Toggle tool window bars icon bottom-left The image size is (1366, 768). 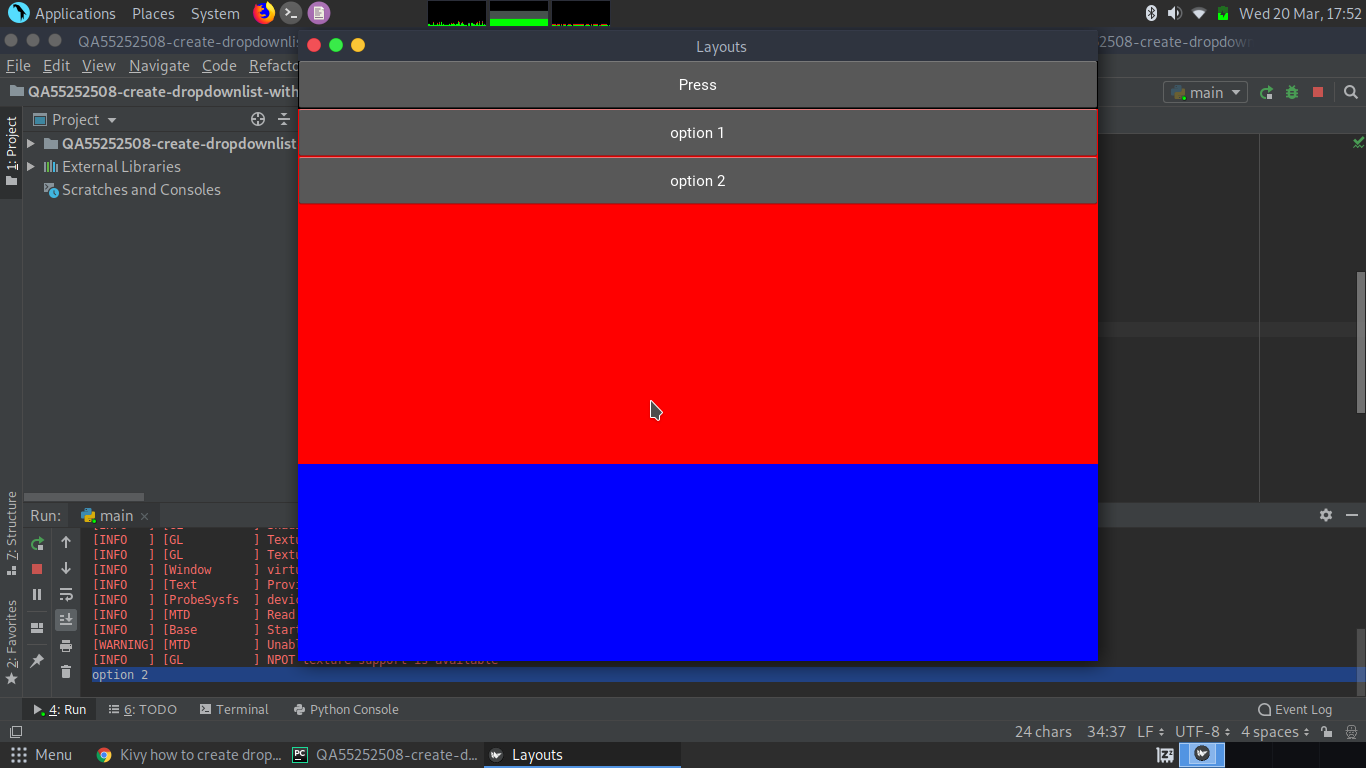[16, 732]
